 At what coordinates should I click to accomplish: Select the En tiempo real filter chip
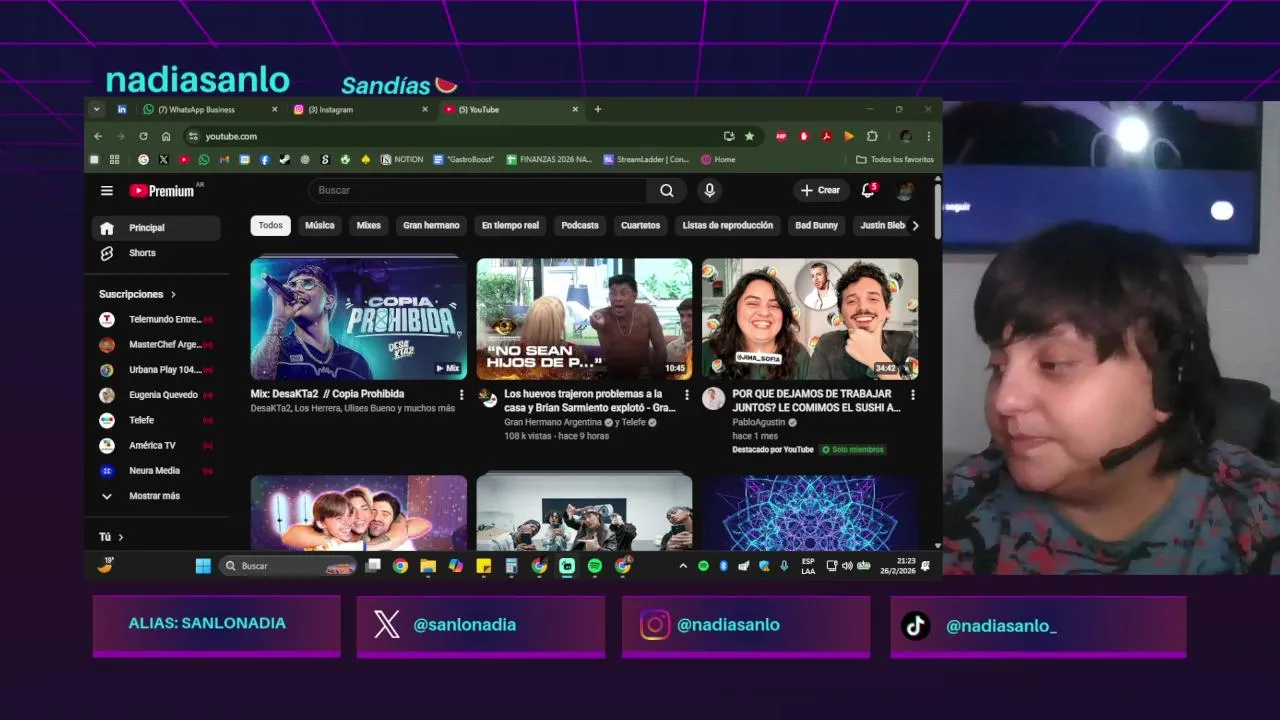510,226
